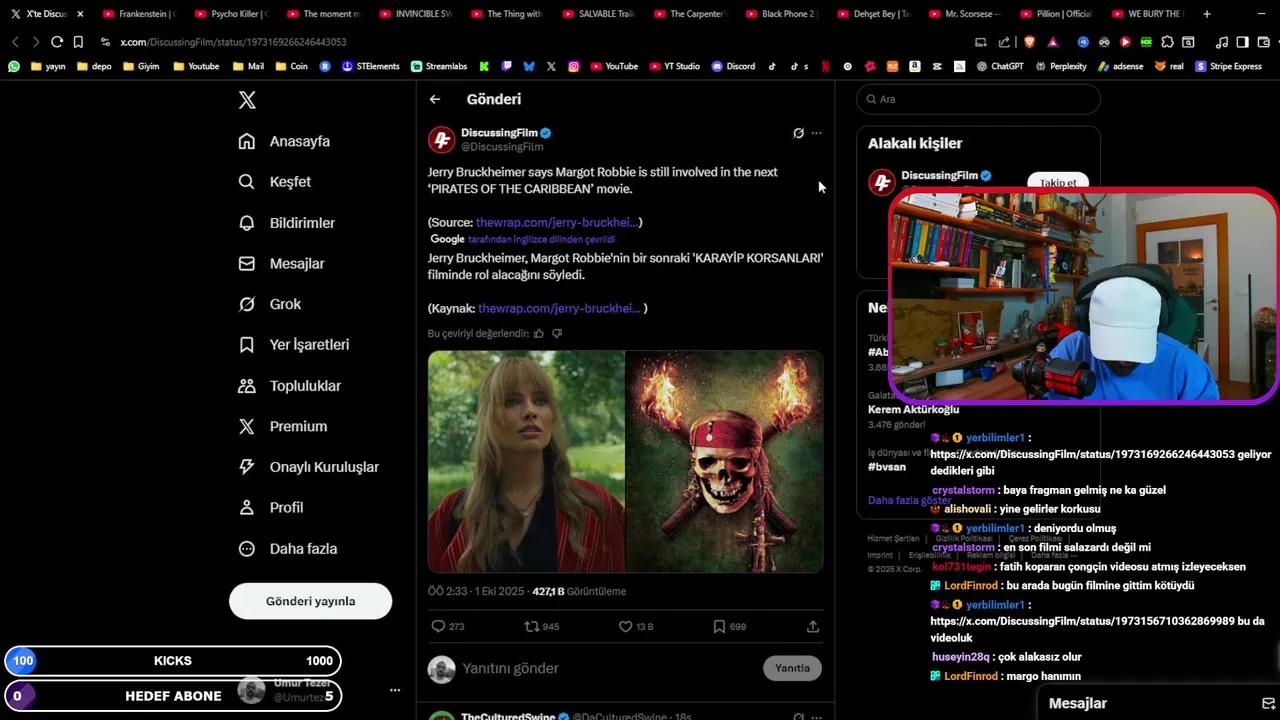This screenshot has width=1280, height=720.
Task: Expand the Daha fazla sidebar menu
Action: (302, 549)
